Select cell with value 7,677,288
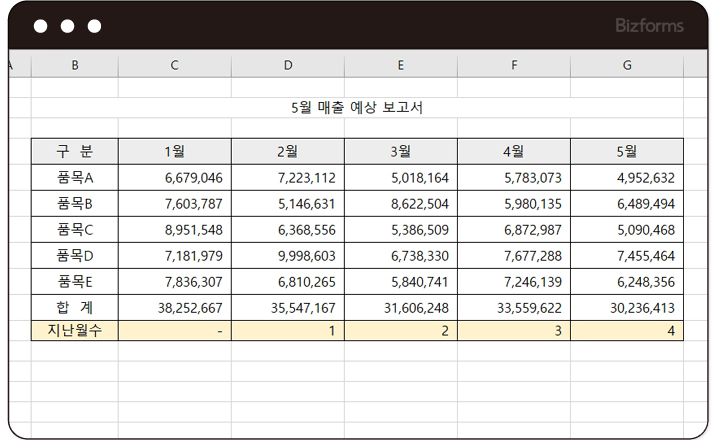This screenshot has height=440, width=715. tap(514, 255)
